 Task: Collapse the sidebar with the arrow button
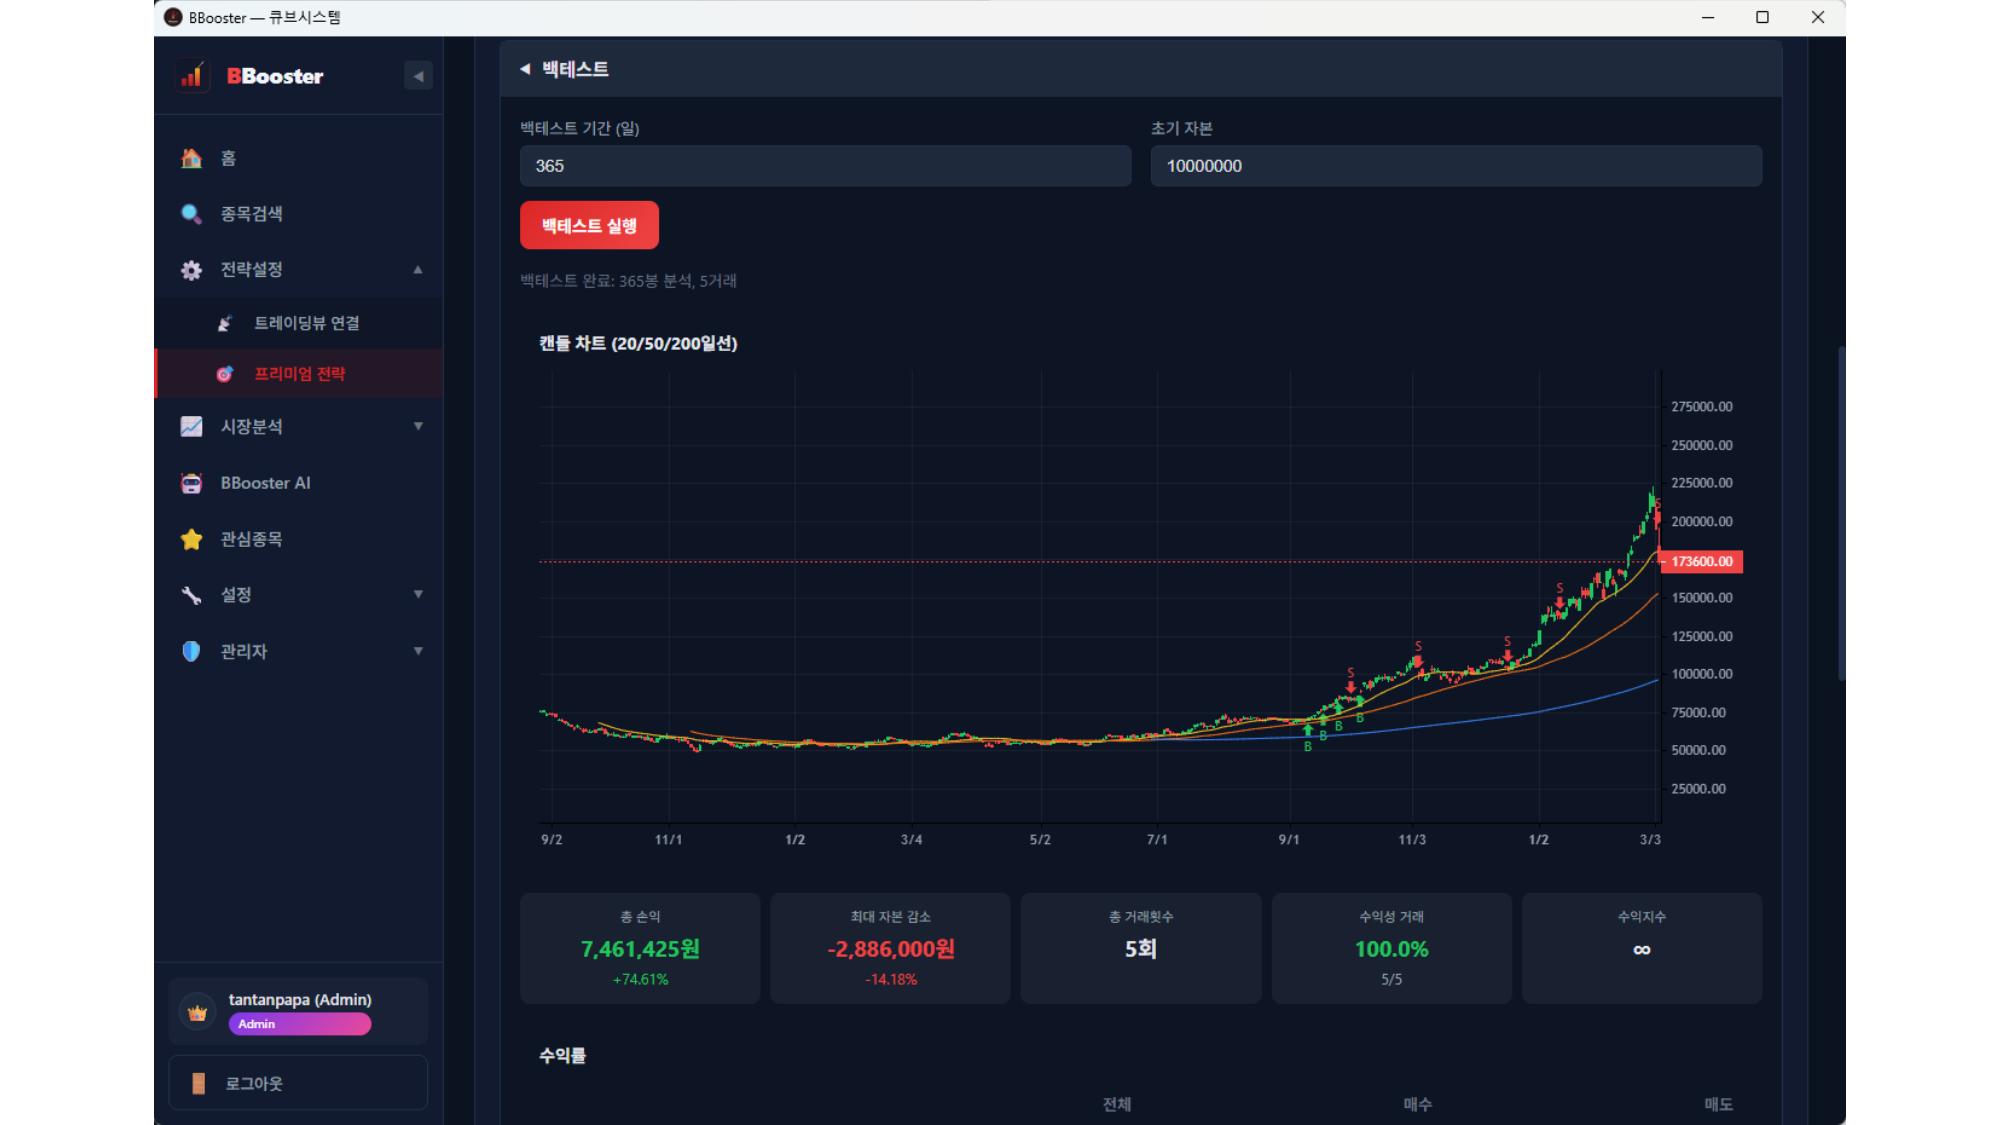(x=418, y=76)
